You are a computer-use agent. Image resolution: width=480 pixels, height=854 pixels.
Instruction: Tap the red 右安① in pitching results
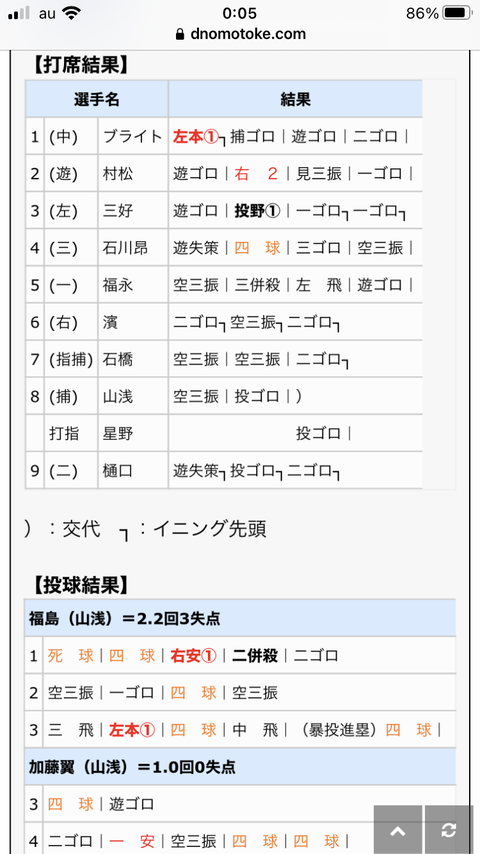click(x=193, y=655)
